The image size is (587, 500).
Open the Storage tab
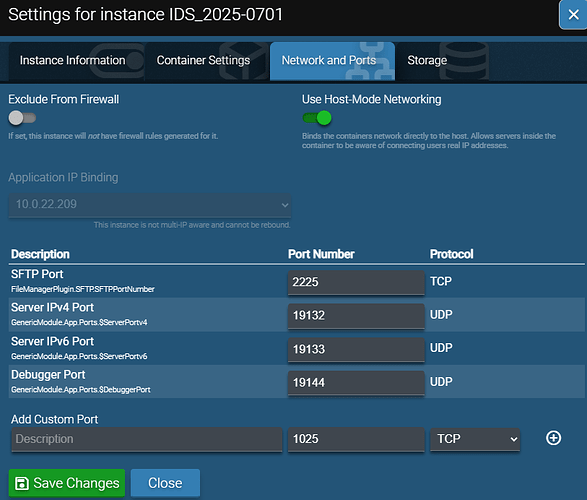pos(442,61)
